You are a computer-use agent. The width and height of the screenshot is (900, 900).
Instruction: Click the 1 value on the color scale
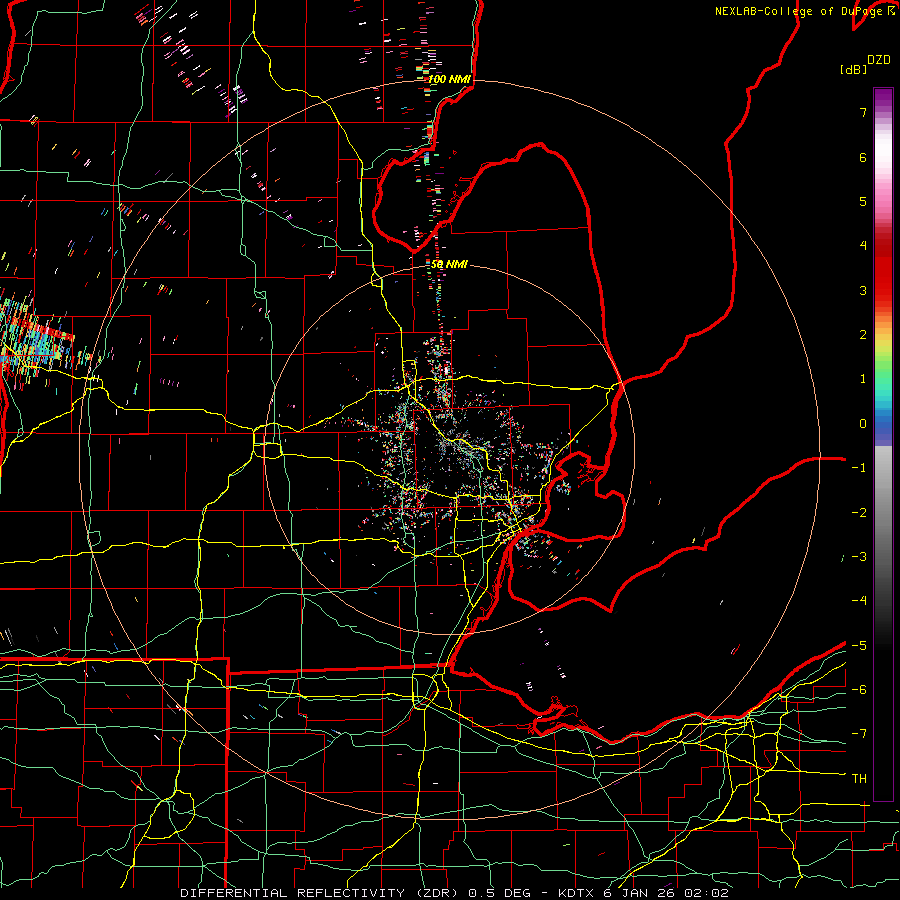click(x=863, y=379)
